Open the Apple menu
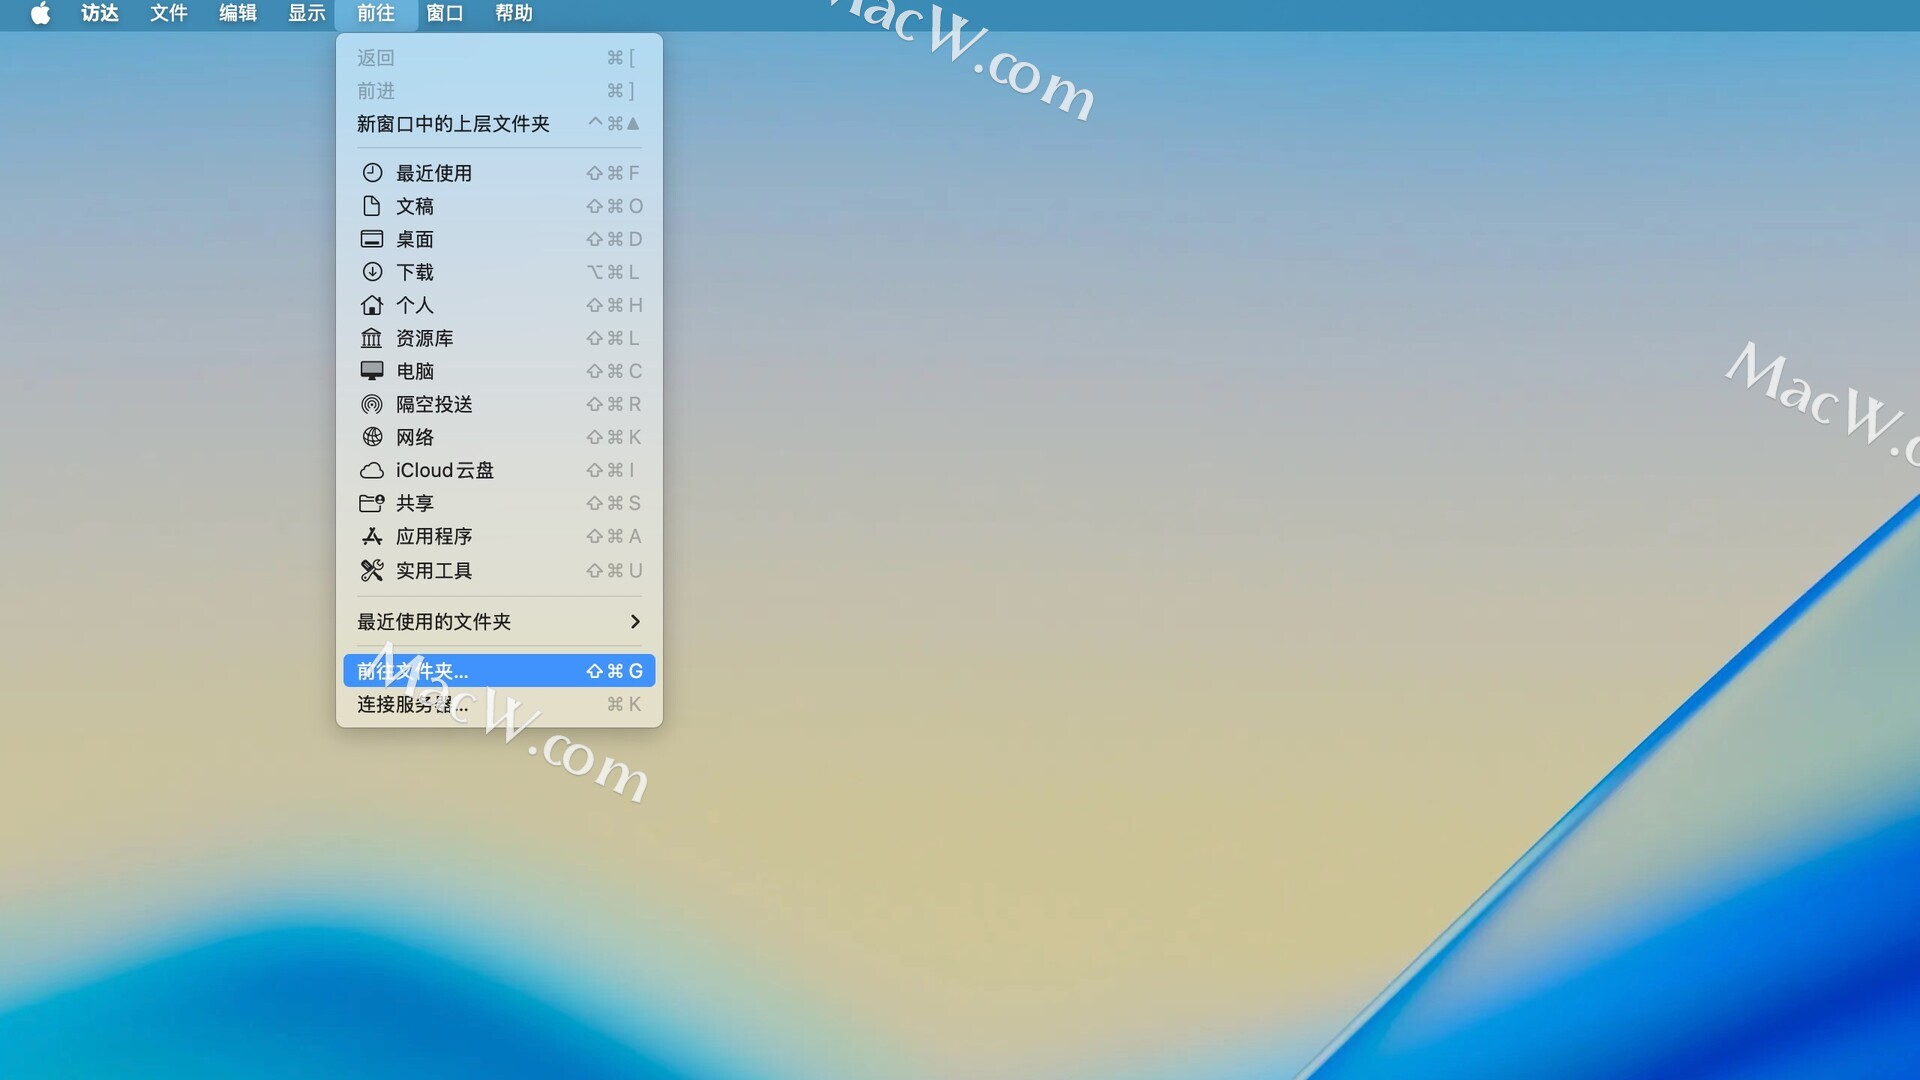Viewport: 1920px width, 1080px height. pos(40,13)
